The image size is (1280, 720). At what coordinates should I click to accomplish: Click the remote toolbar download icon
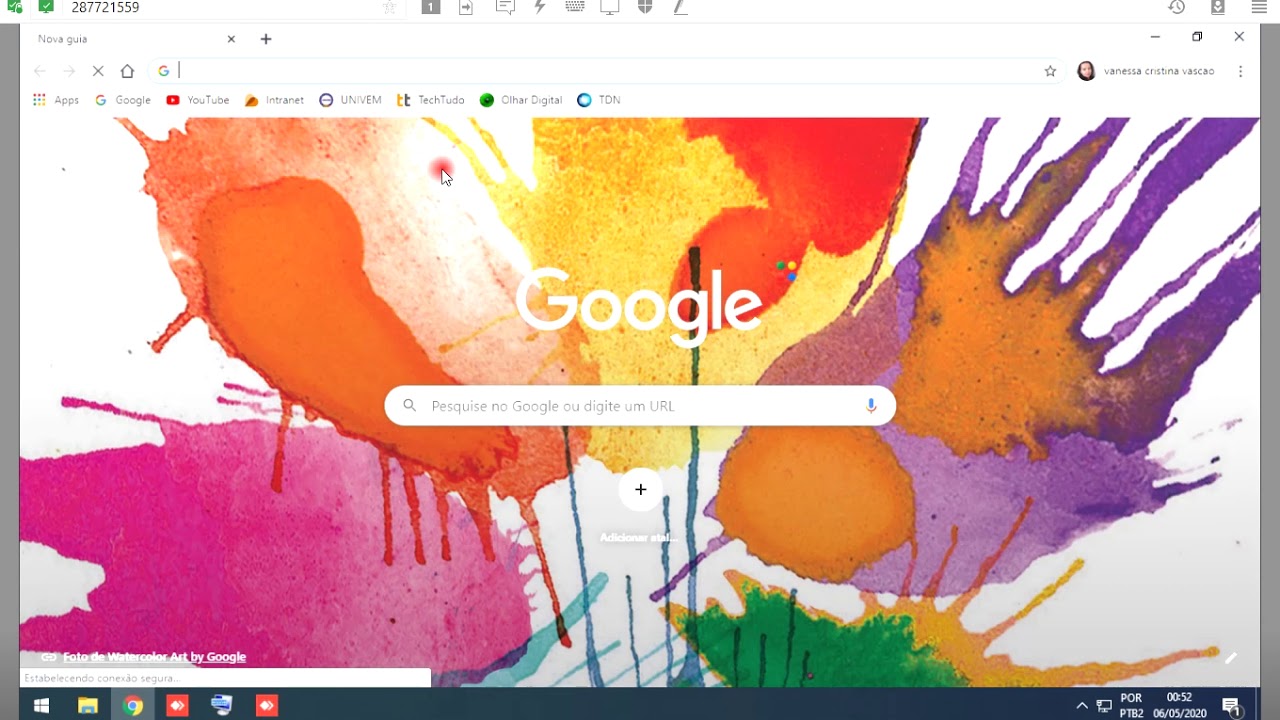point(1218,7)
